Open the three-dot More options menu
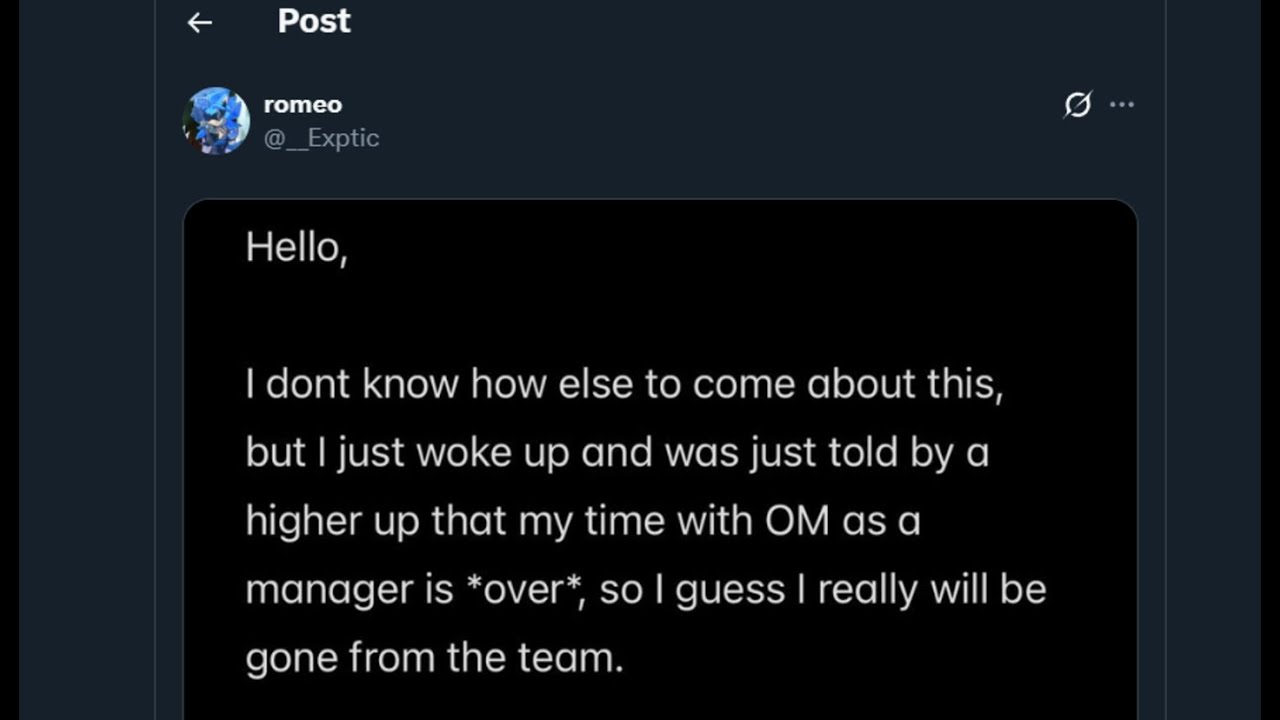 pyautogui.click(x=1122, y=104)
